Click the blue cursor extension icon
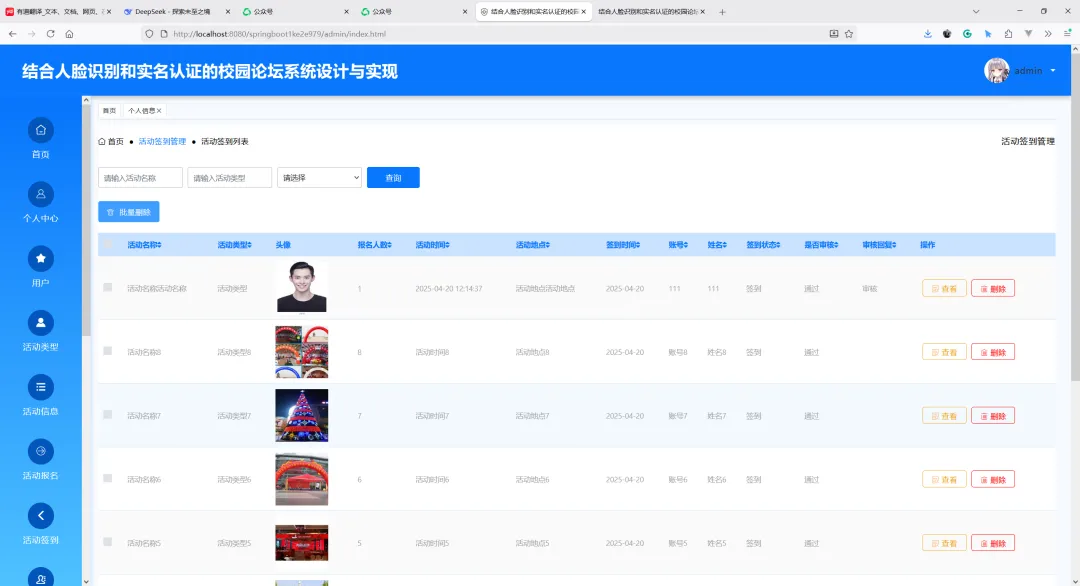 (988, 34)
